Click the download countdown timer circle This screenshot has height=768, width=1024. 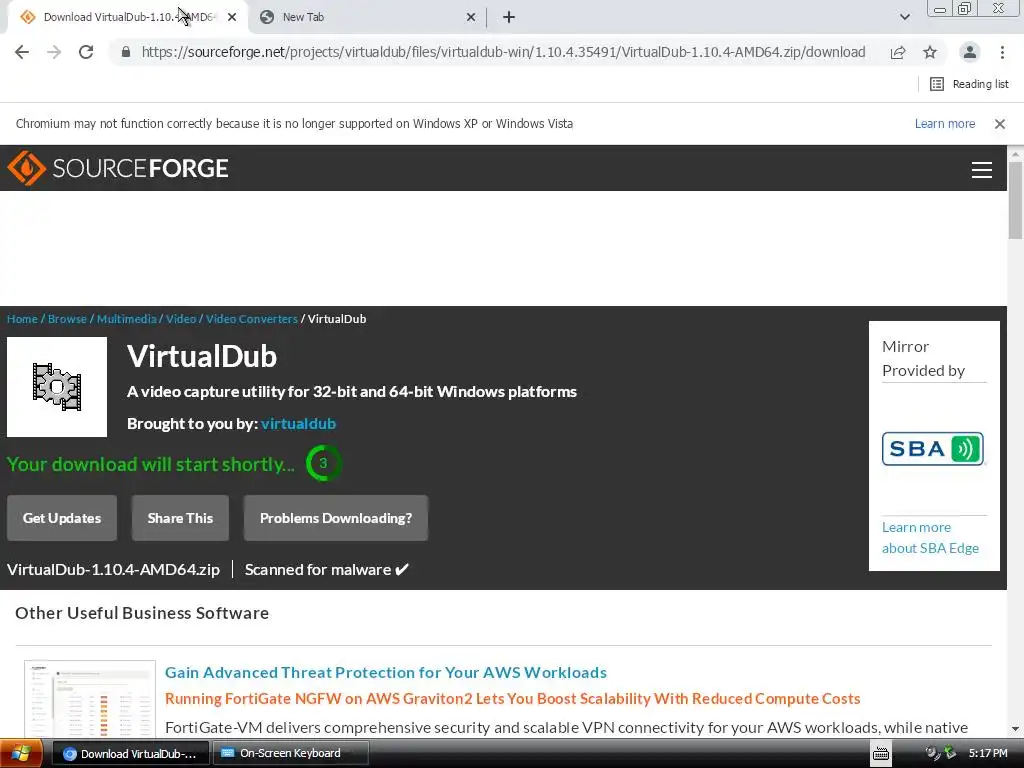click(x=323, y=464)
